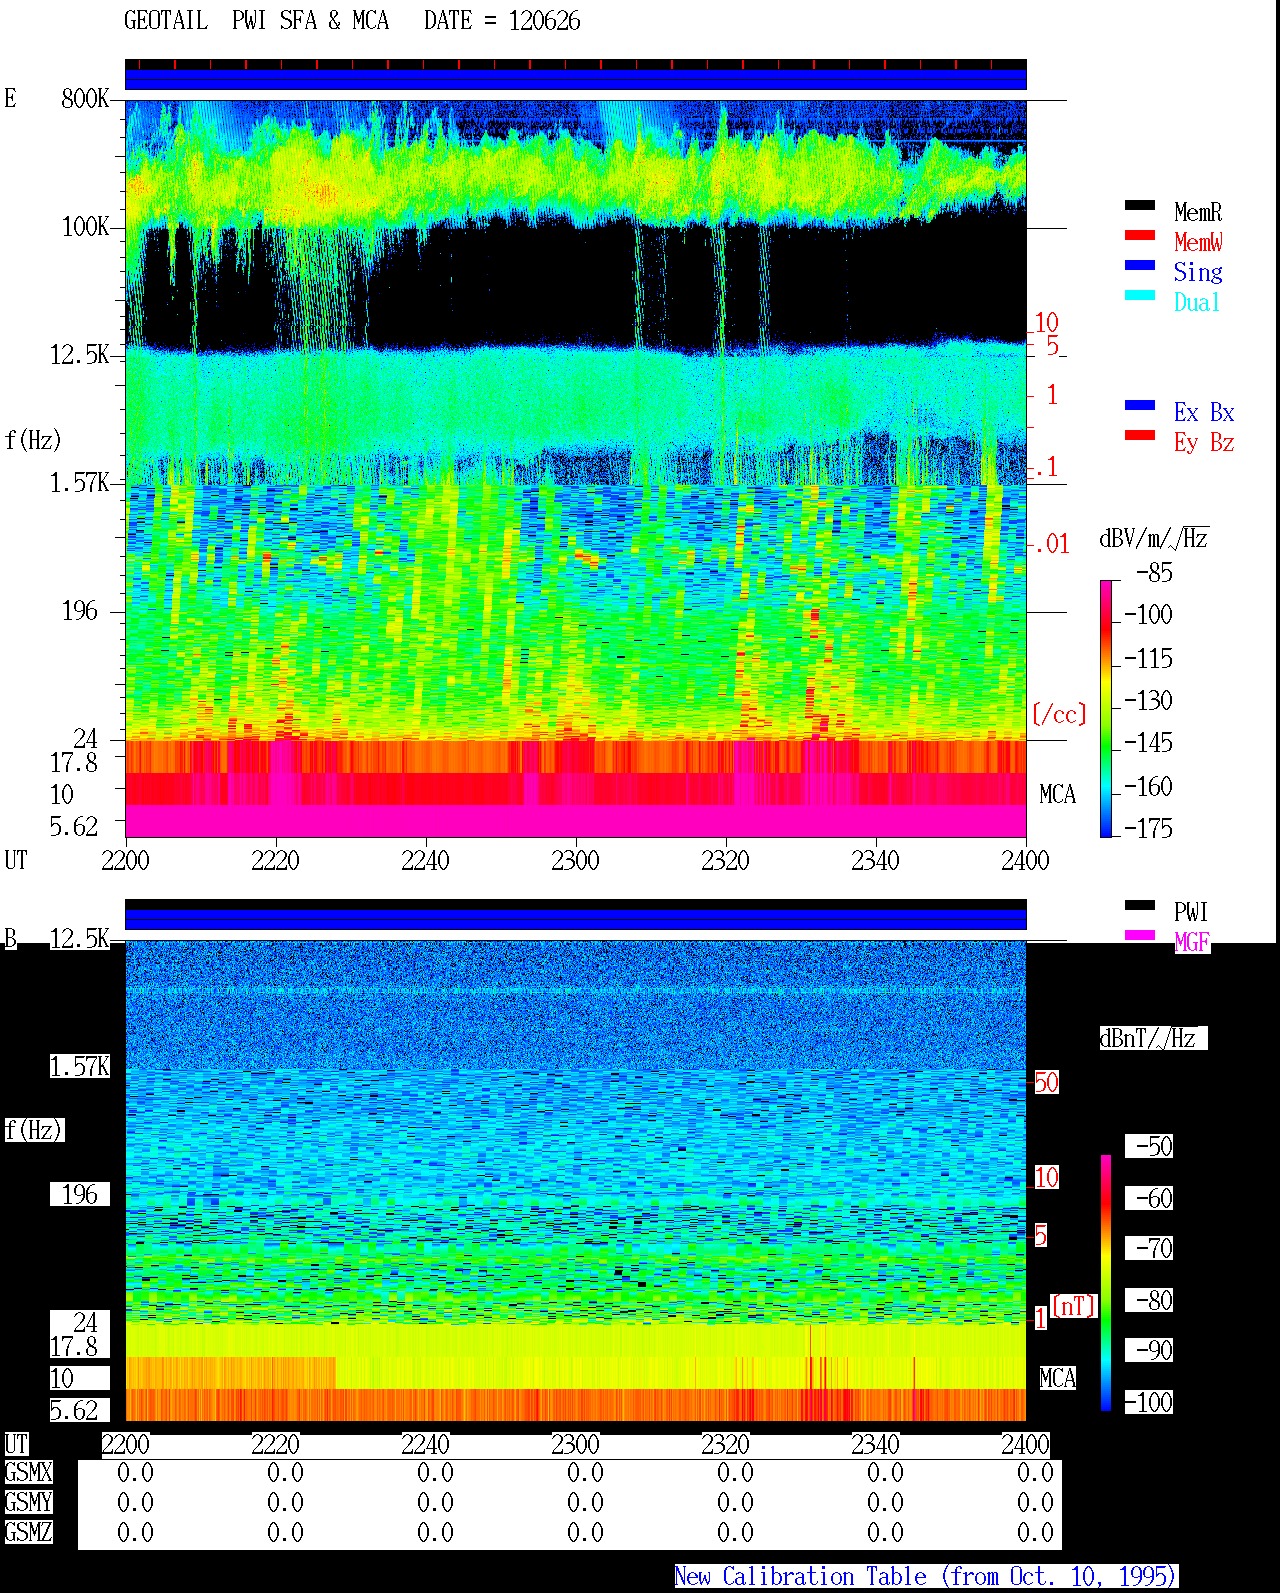This screenshot has height=1593, width=1280.
Task: Click the red MemW legend swatch
Action: click(1140, 235)
